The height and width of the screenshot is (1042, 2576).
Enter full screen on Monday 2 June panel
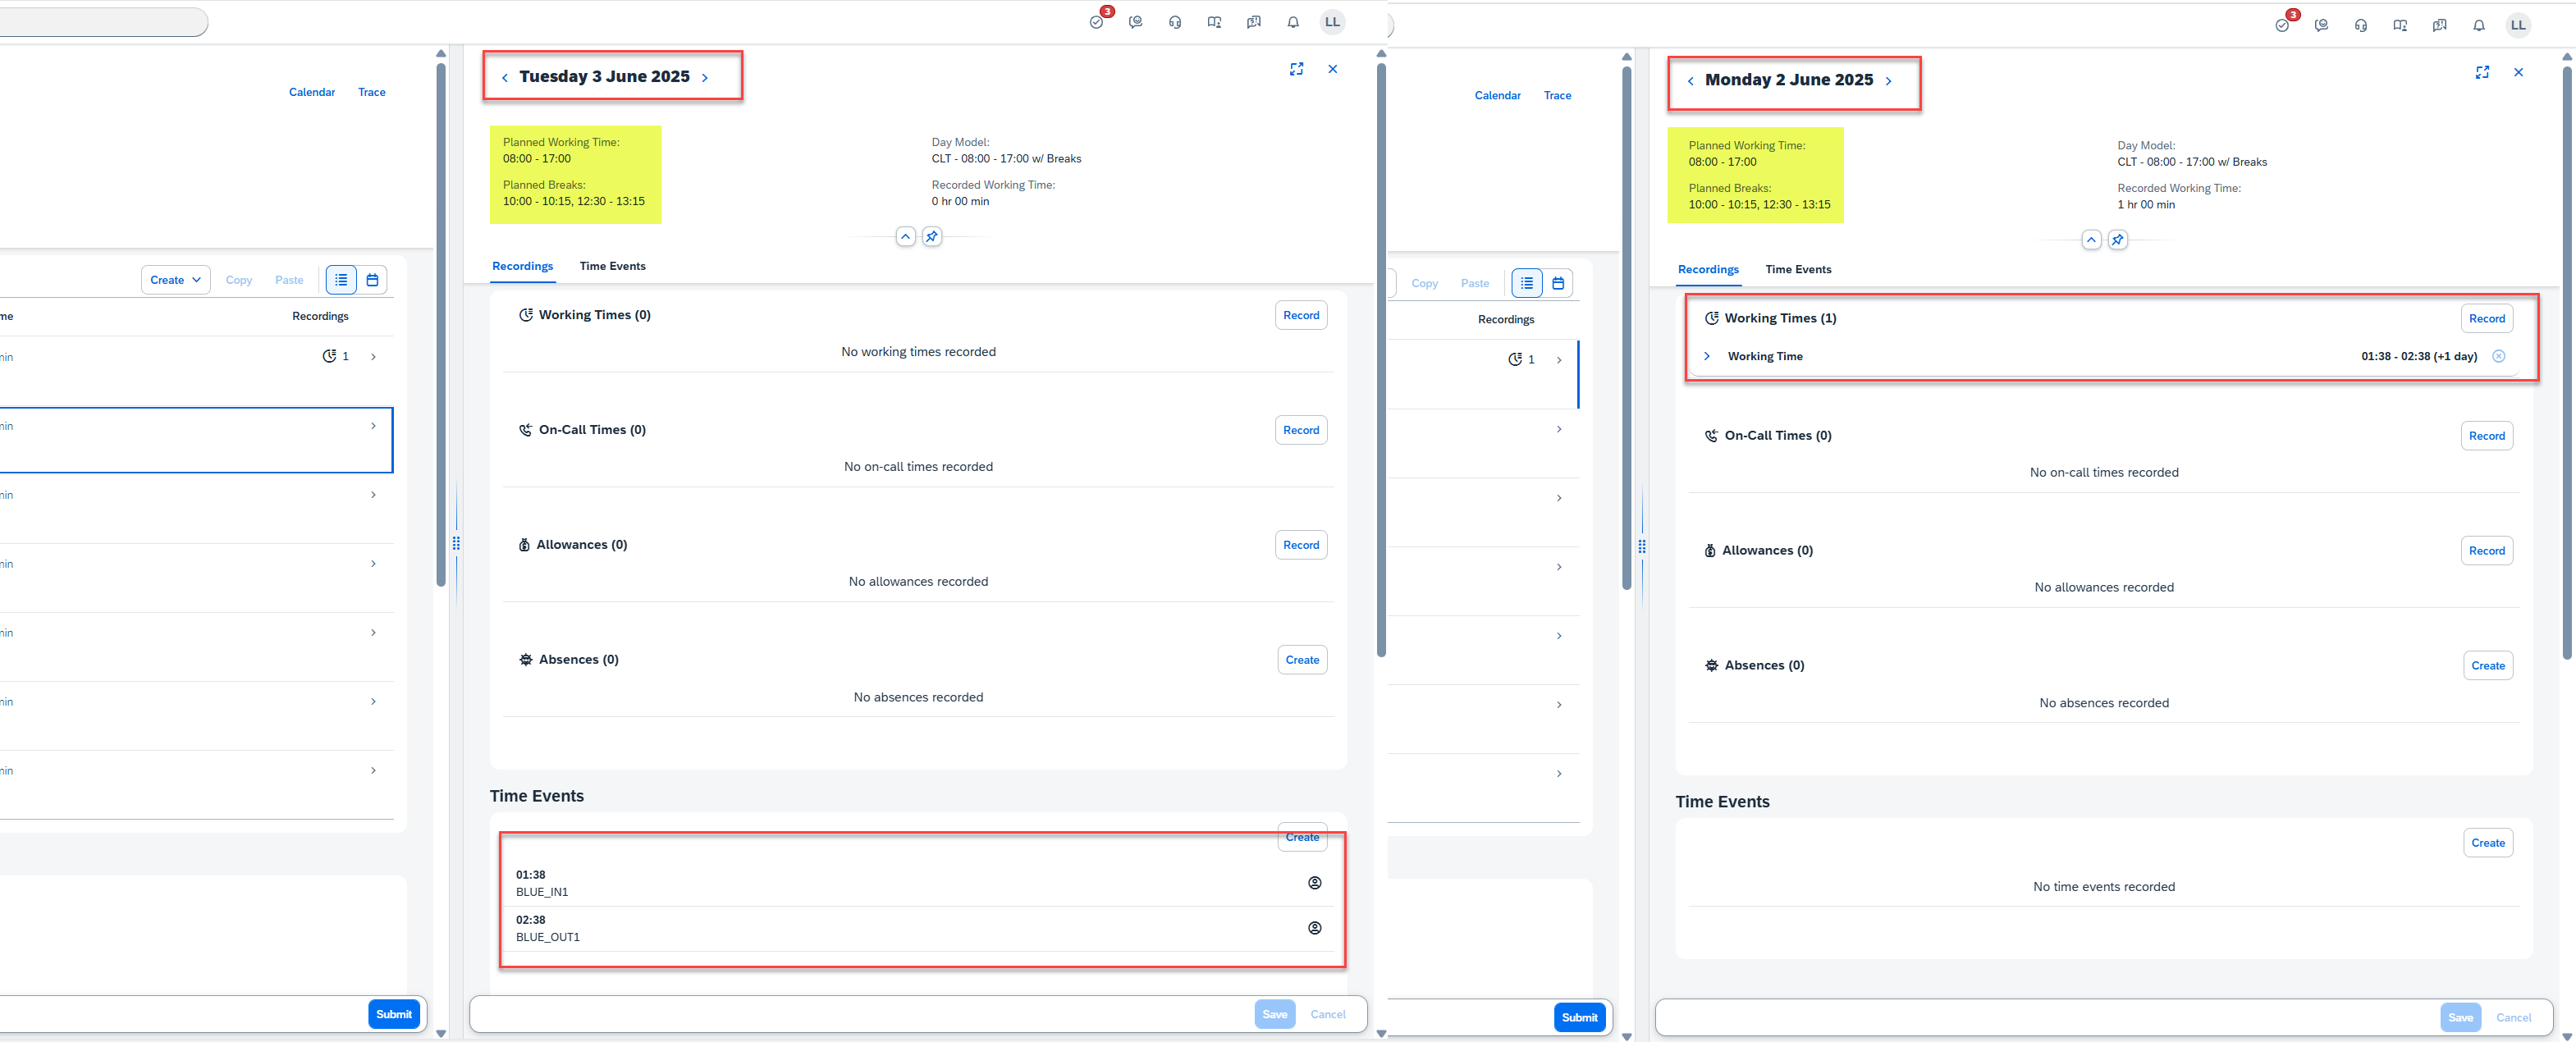click(x=2482, y=72)
